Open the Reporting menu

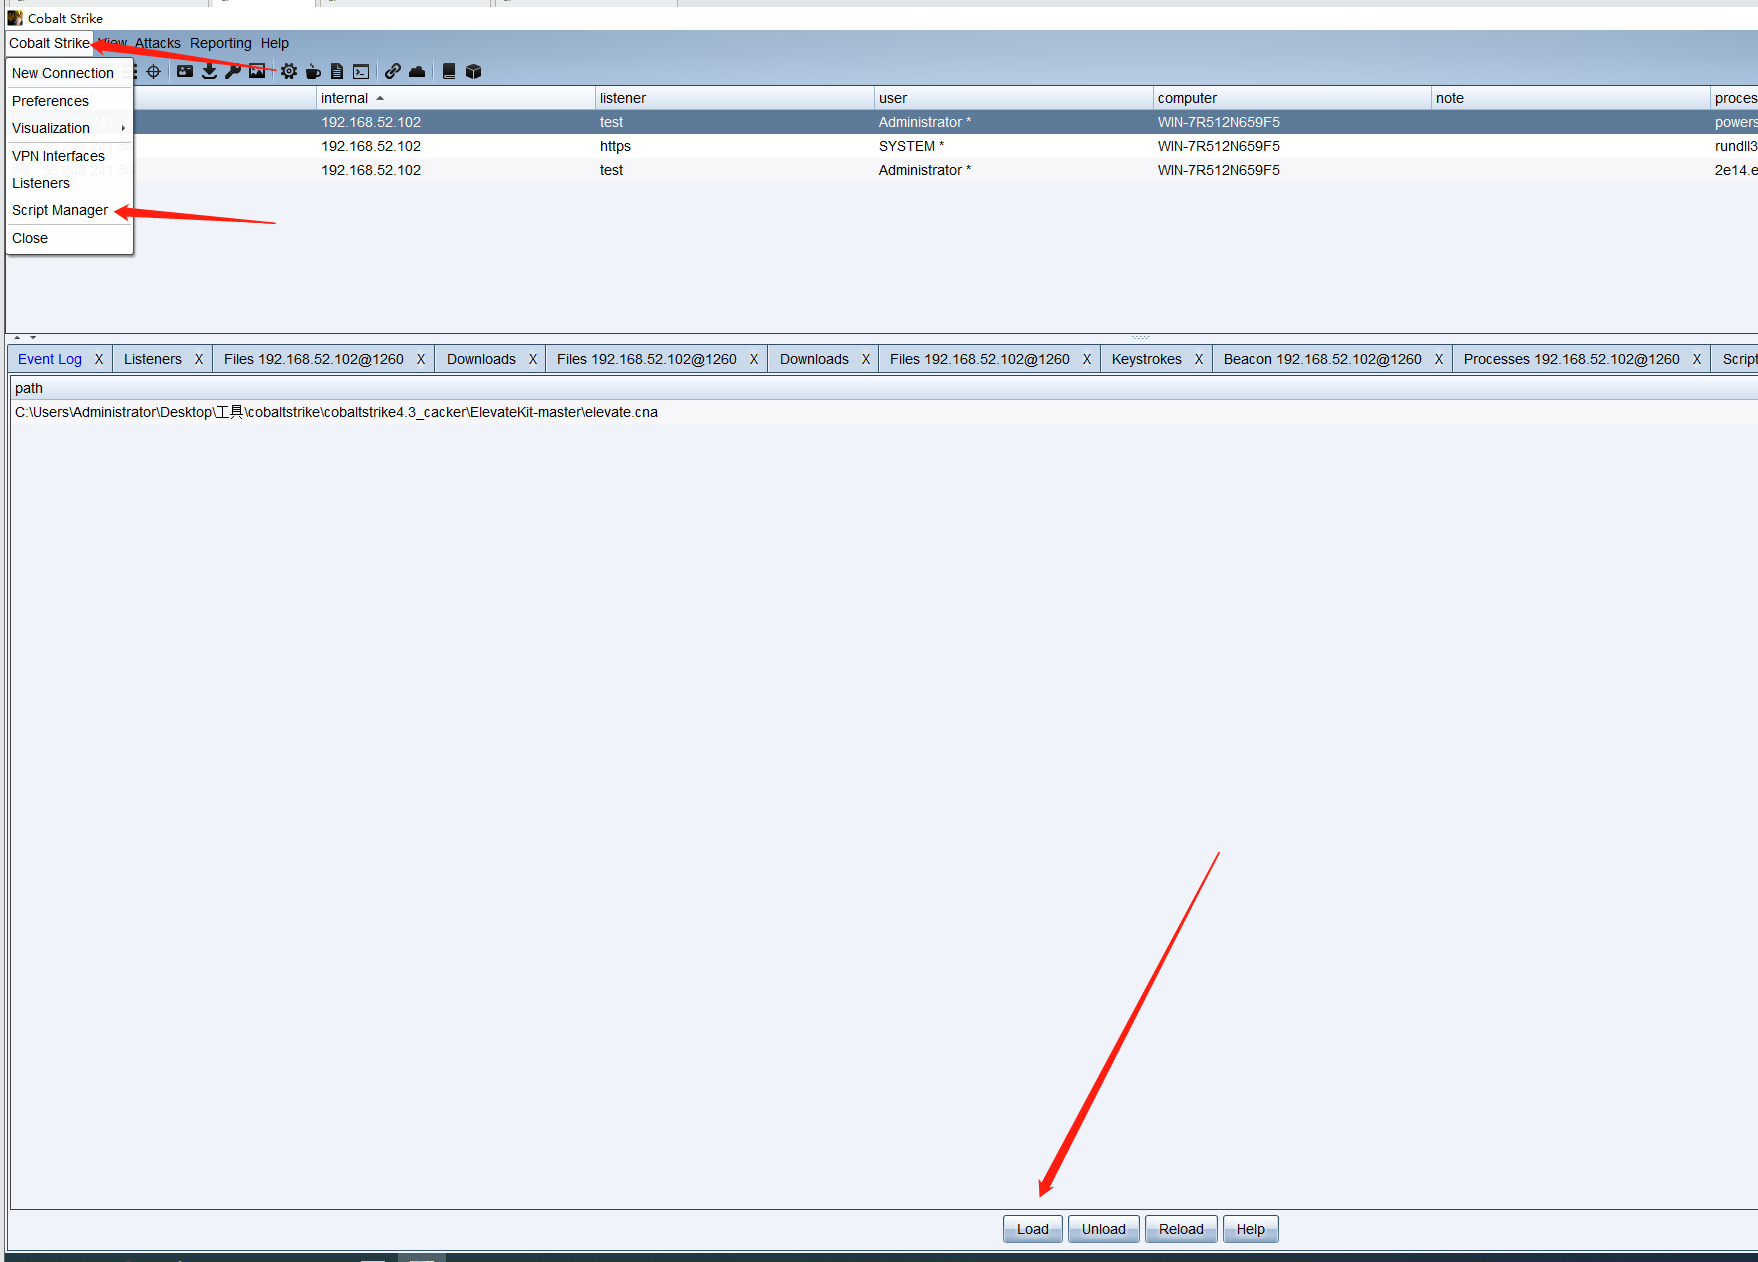point(221,43)
